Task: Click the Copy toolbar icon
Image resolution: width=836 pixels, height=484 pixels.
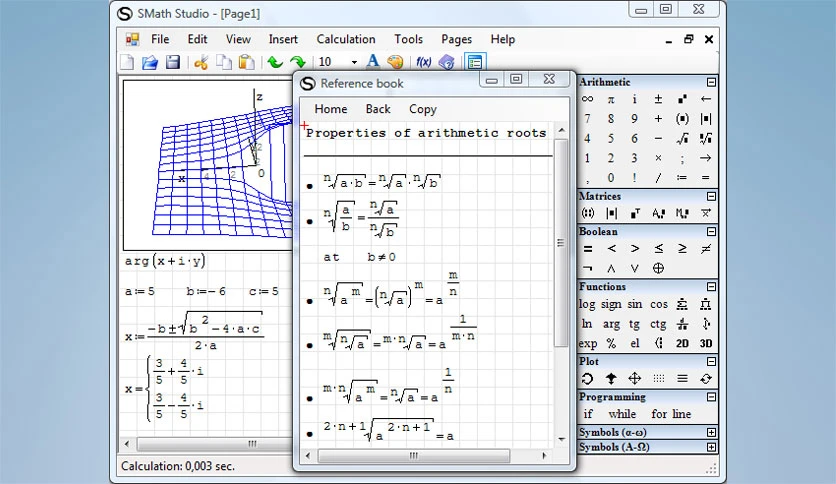Action: pos(223,62)
